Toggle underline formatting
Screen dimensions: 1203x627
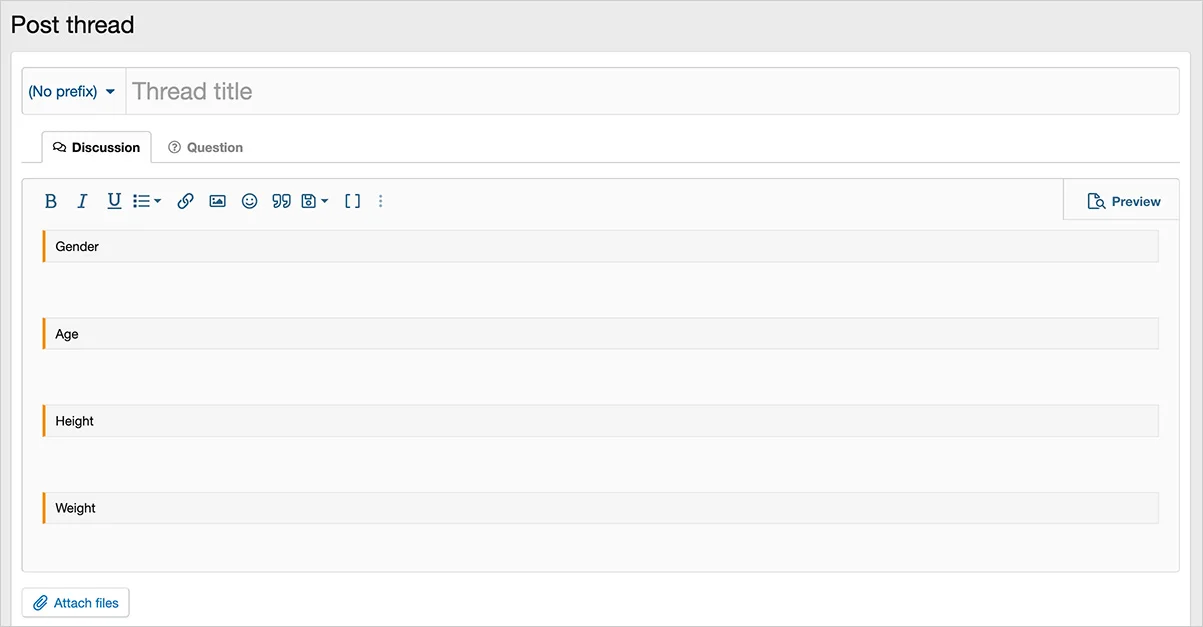point(114,201)
